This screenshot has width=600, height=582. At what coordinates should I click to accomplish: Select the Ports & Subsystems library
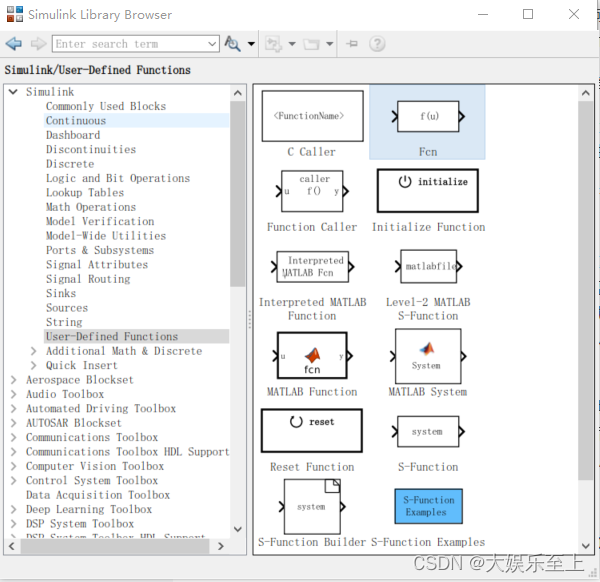(100, 250)
